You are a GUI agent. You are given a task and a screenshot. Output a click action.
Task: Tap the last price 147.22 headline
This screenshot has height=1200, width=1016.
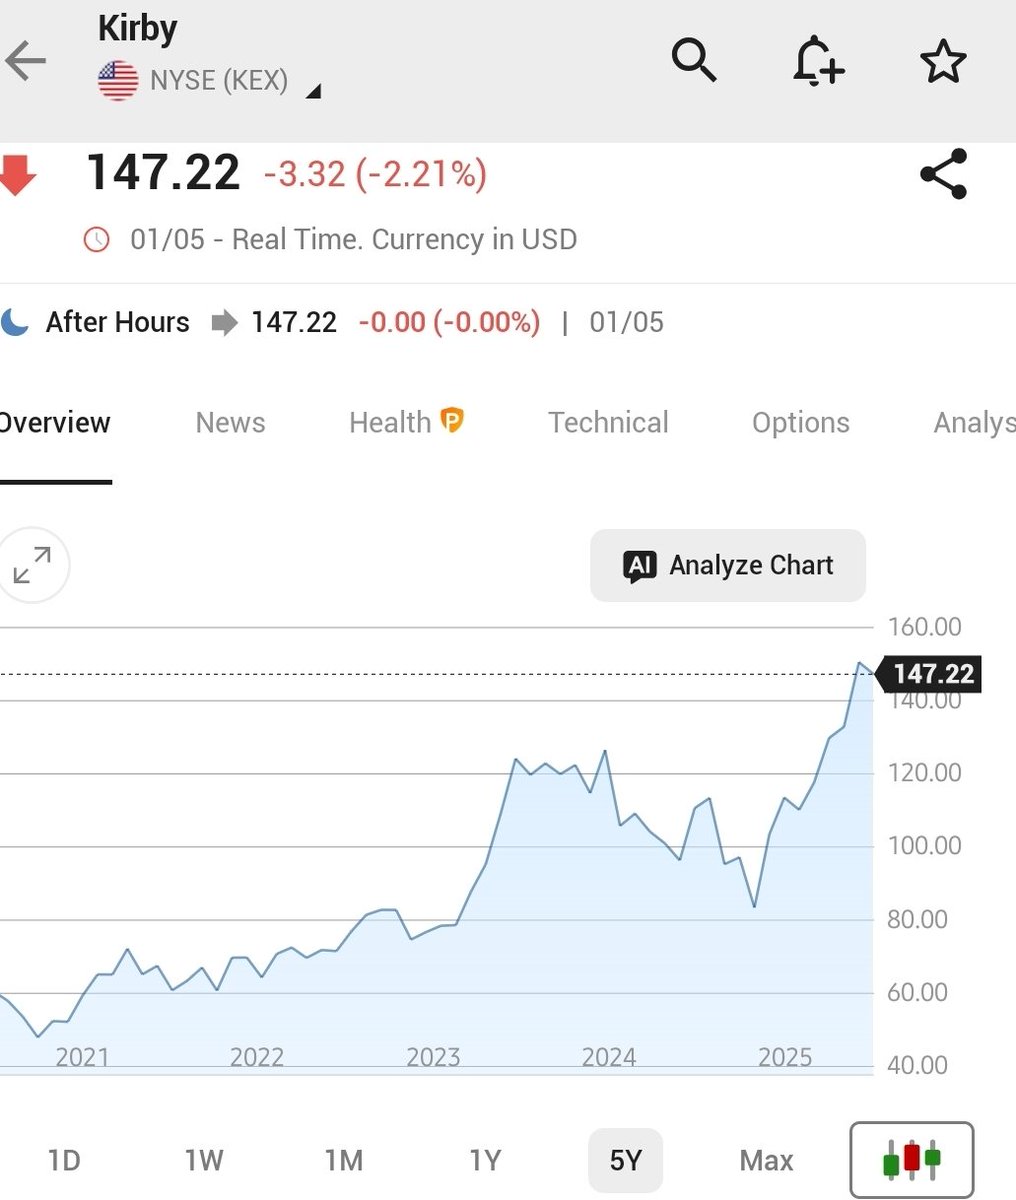pyautogui.click(x=163, y=173)
